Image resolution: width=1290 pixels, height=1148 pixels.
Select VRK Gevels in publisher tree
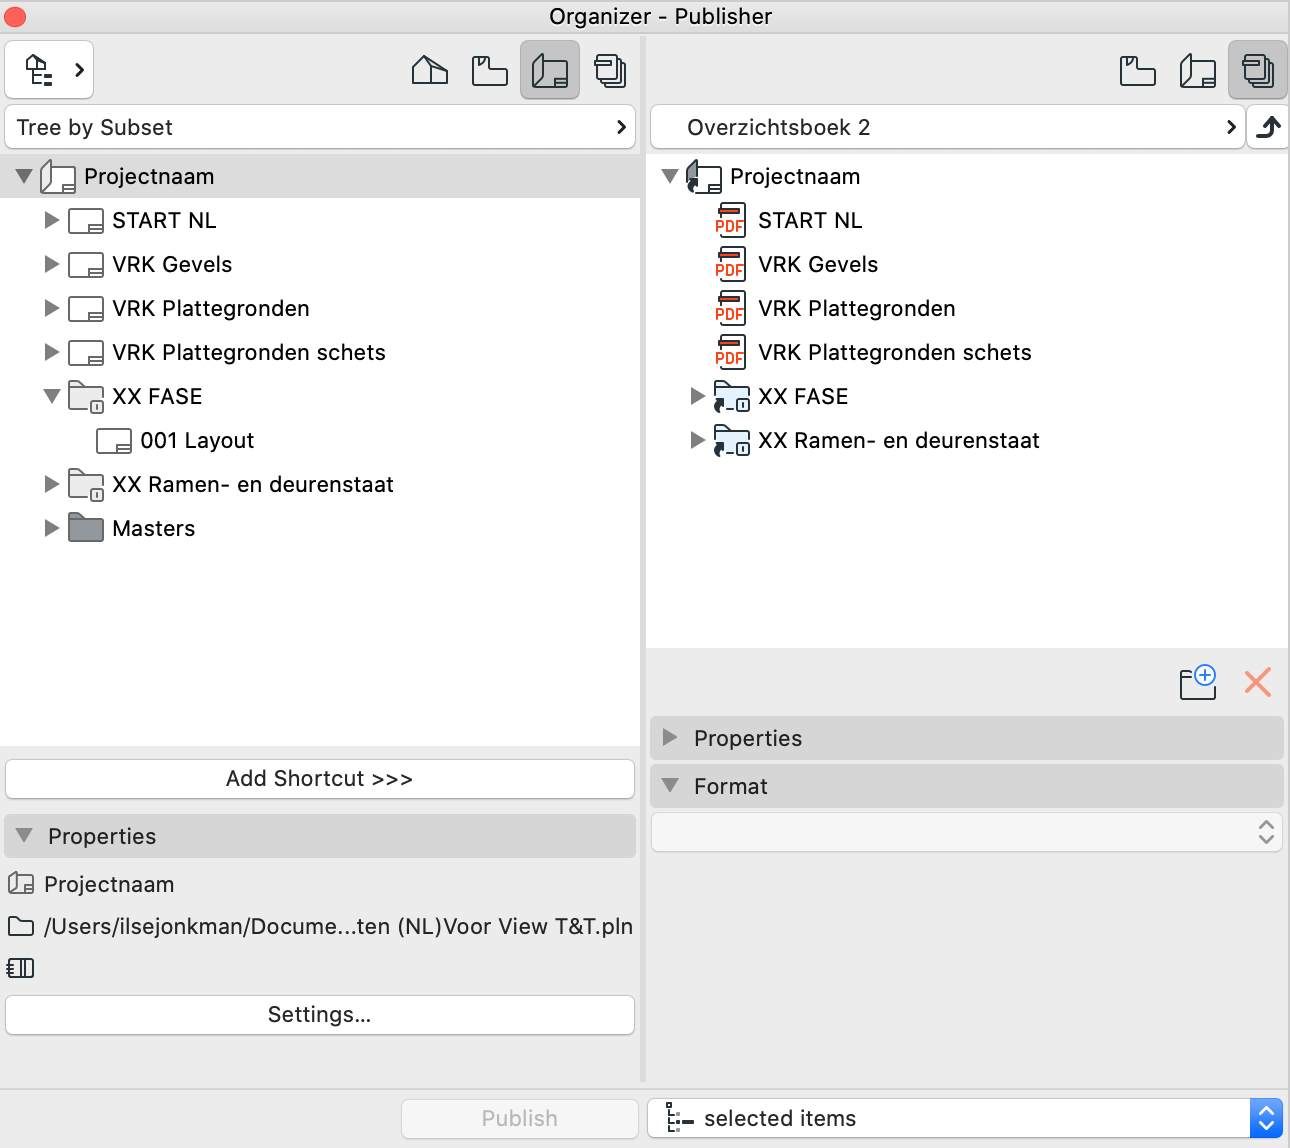(818, 264)
